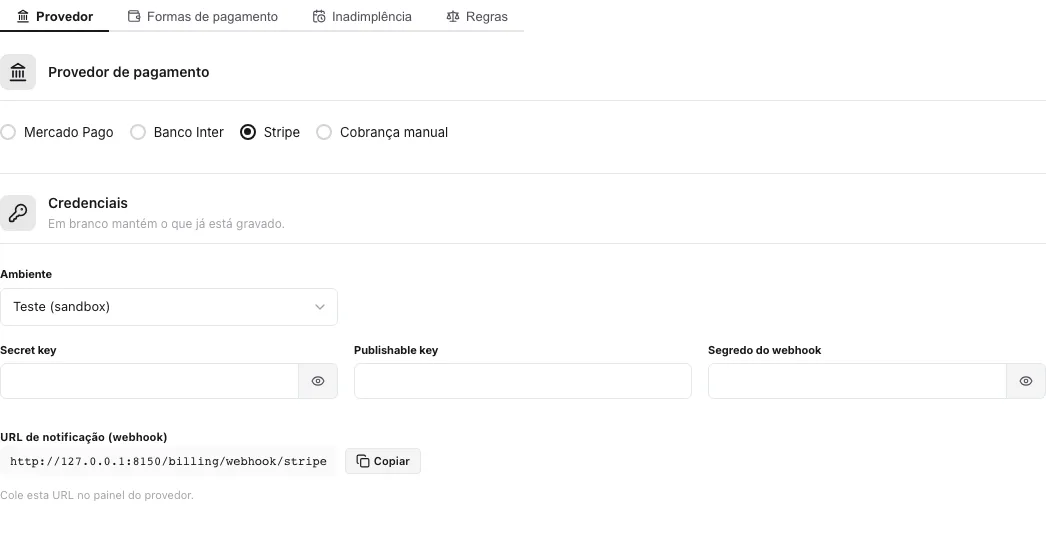Click the Segredo do webhook input field
Viewport: 1046px width, 547px height.
pos(857,381)
